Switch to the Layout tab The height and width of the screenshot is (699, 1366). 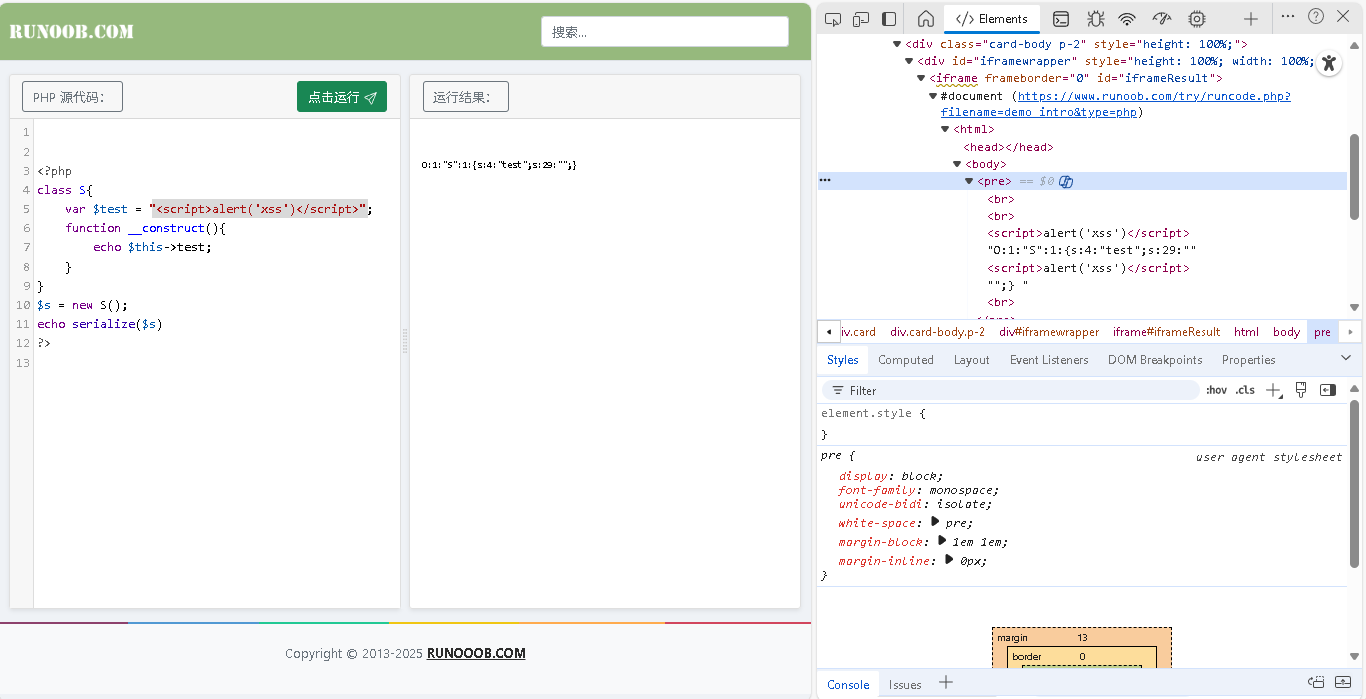pyautogui.click(x=972, y=360)
